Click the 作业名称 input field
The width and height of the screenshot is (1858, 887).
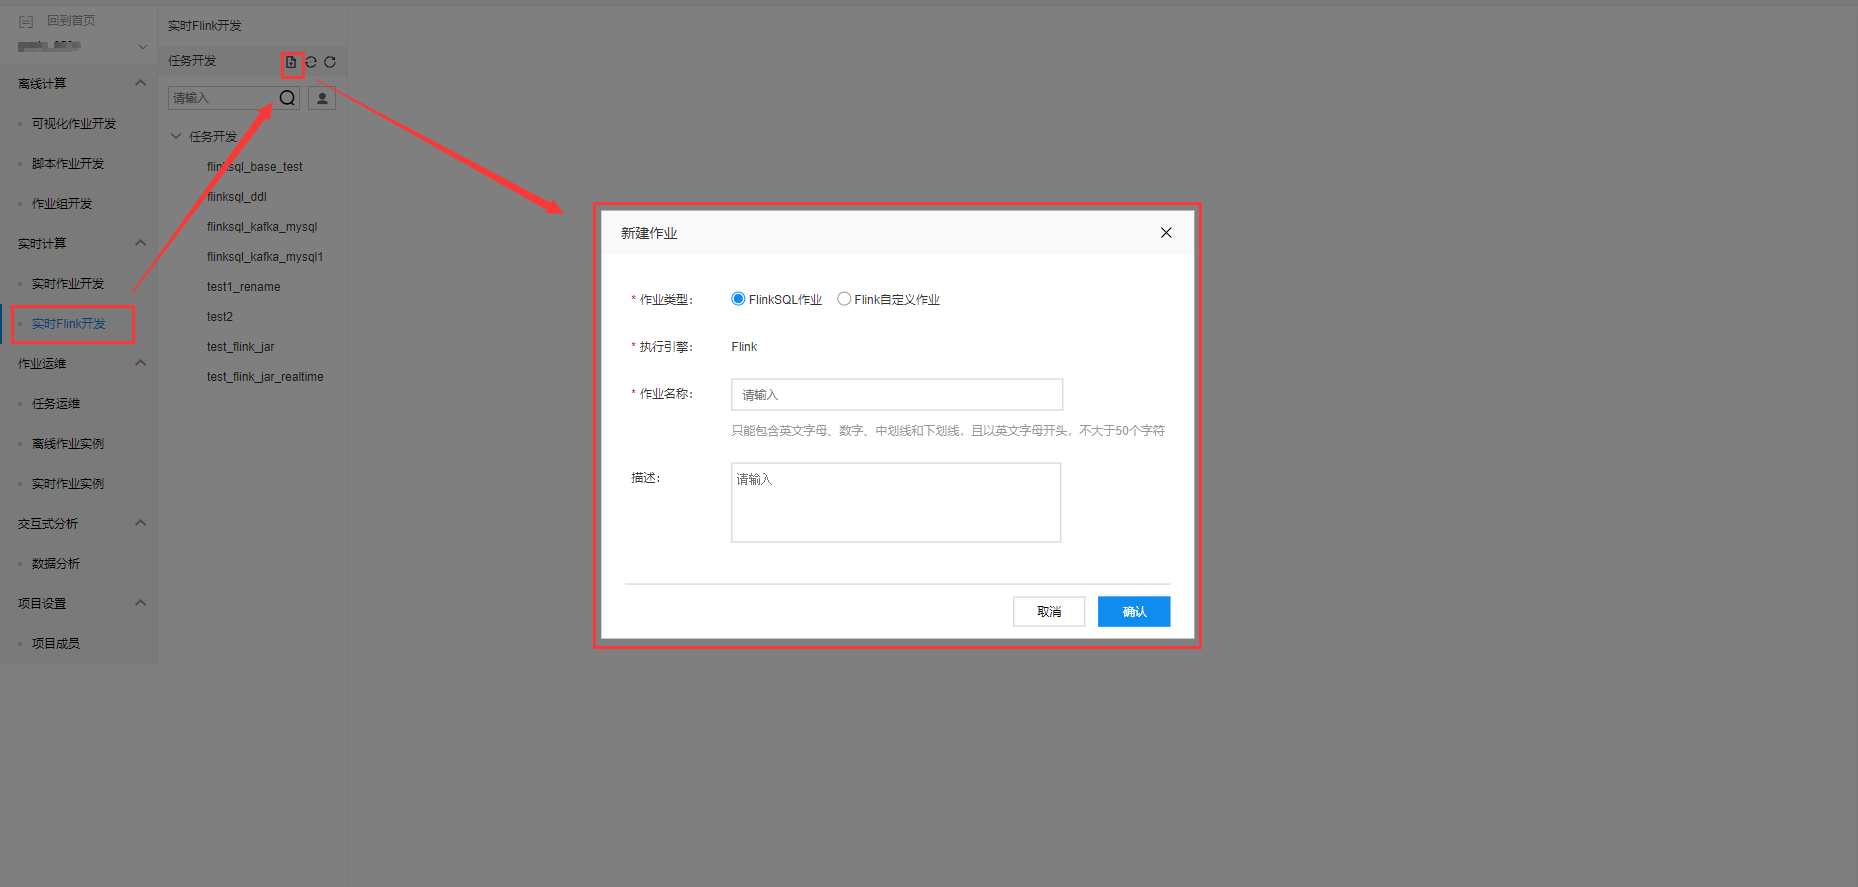point(896,395)
